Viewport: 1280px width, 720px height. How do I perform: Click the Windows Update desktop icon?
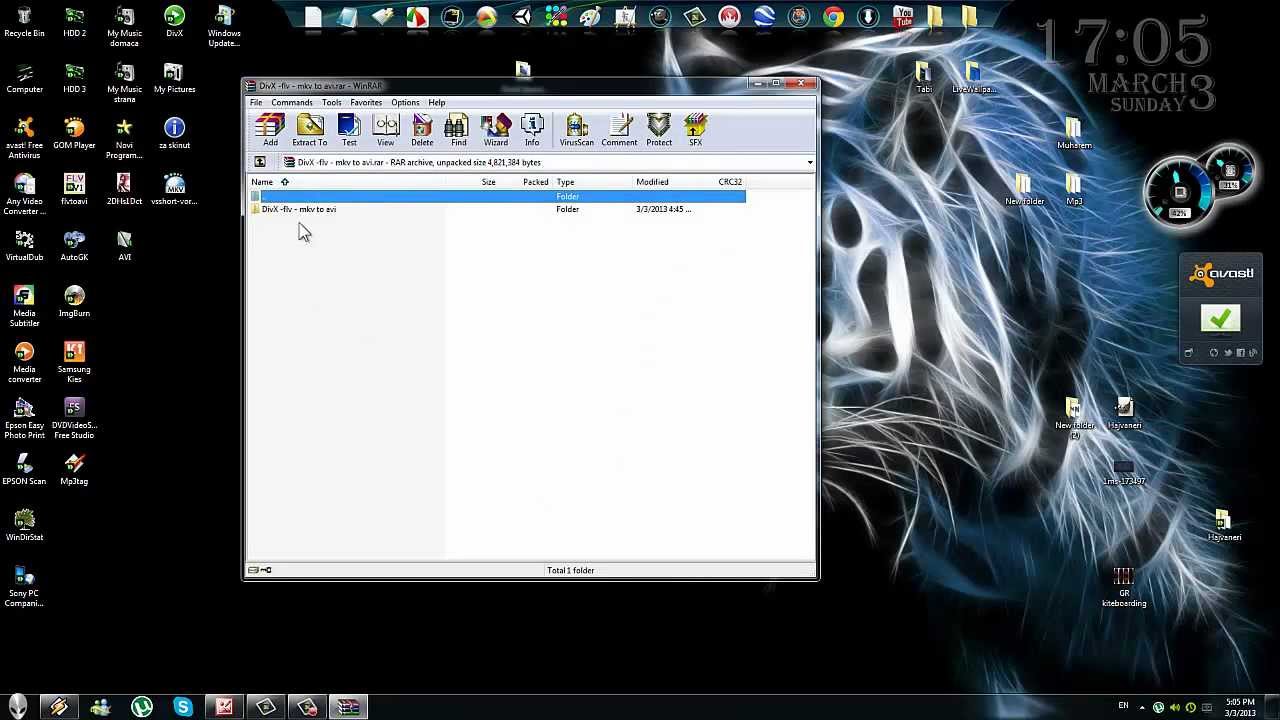click(224, 27)
